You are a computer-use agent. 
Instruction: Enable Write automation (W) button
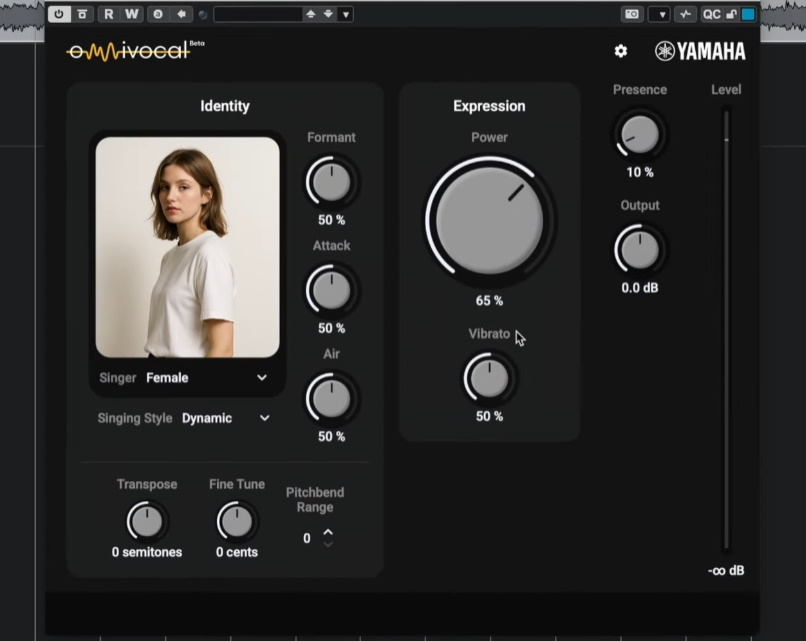[x=132, y=14]
